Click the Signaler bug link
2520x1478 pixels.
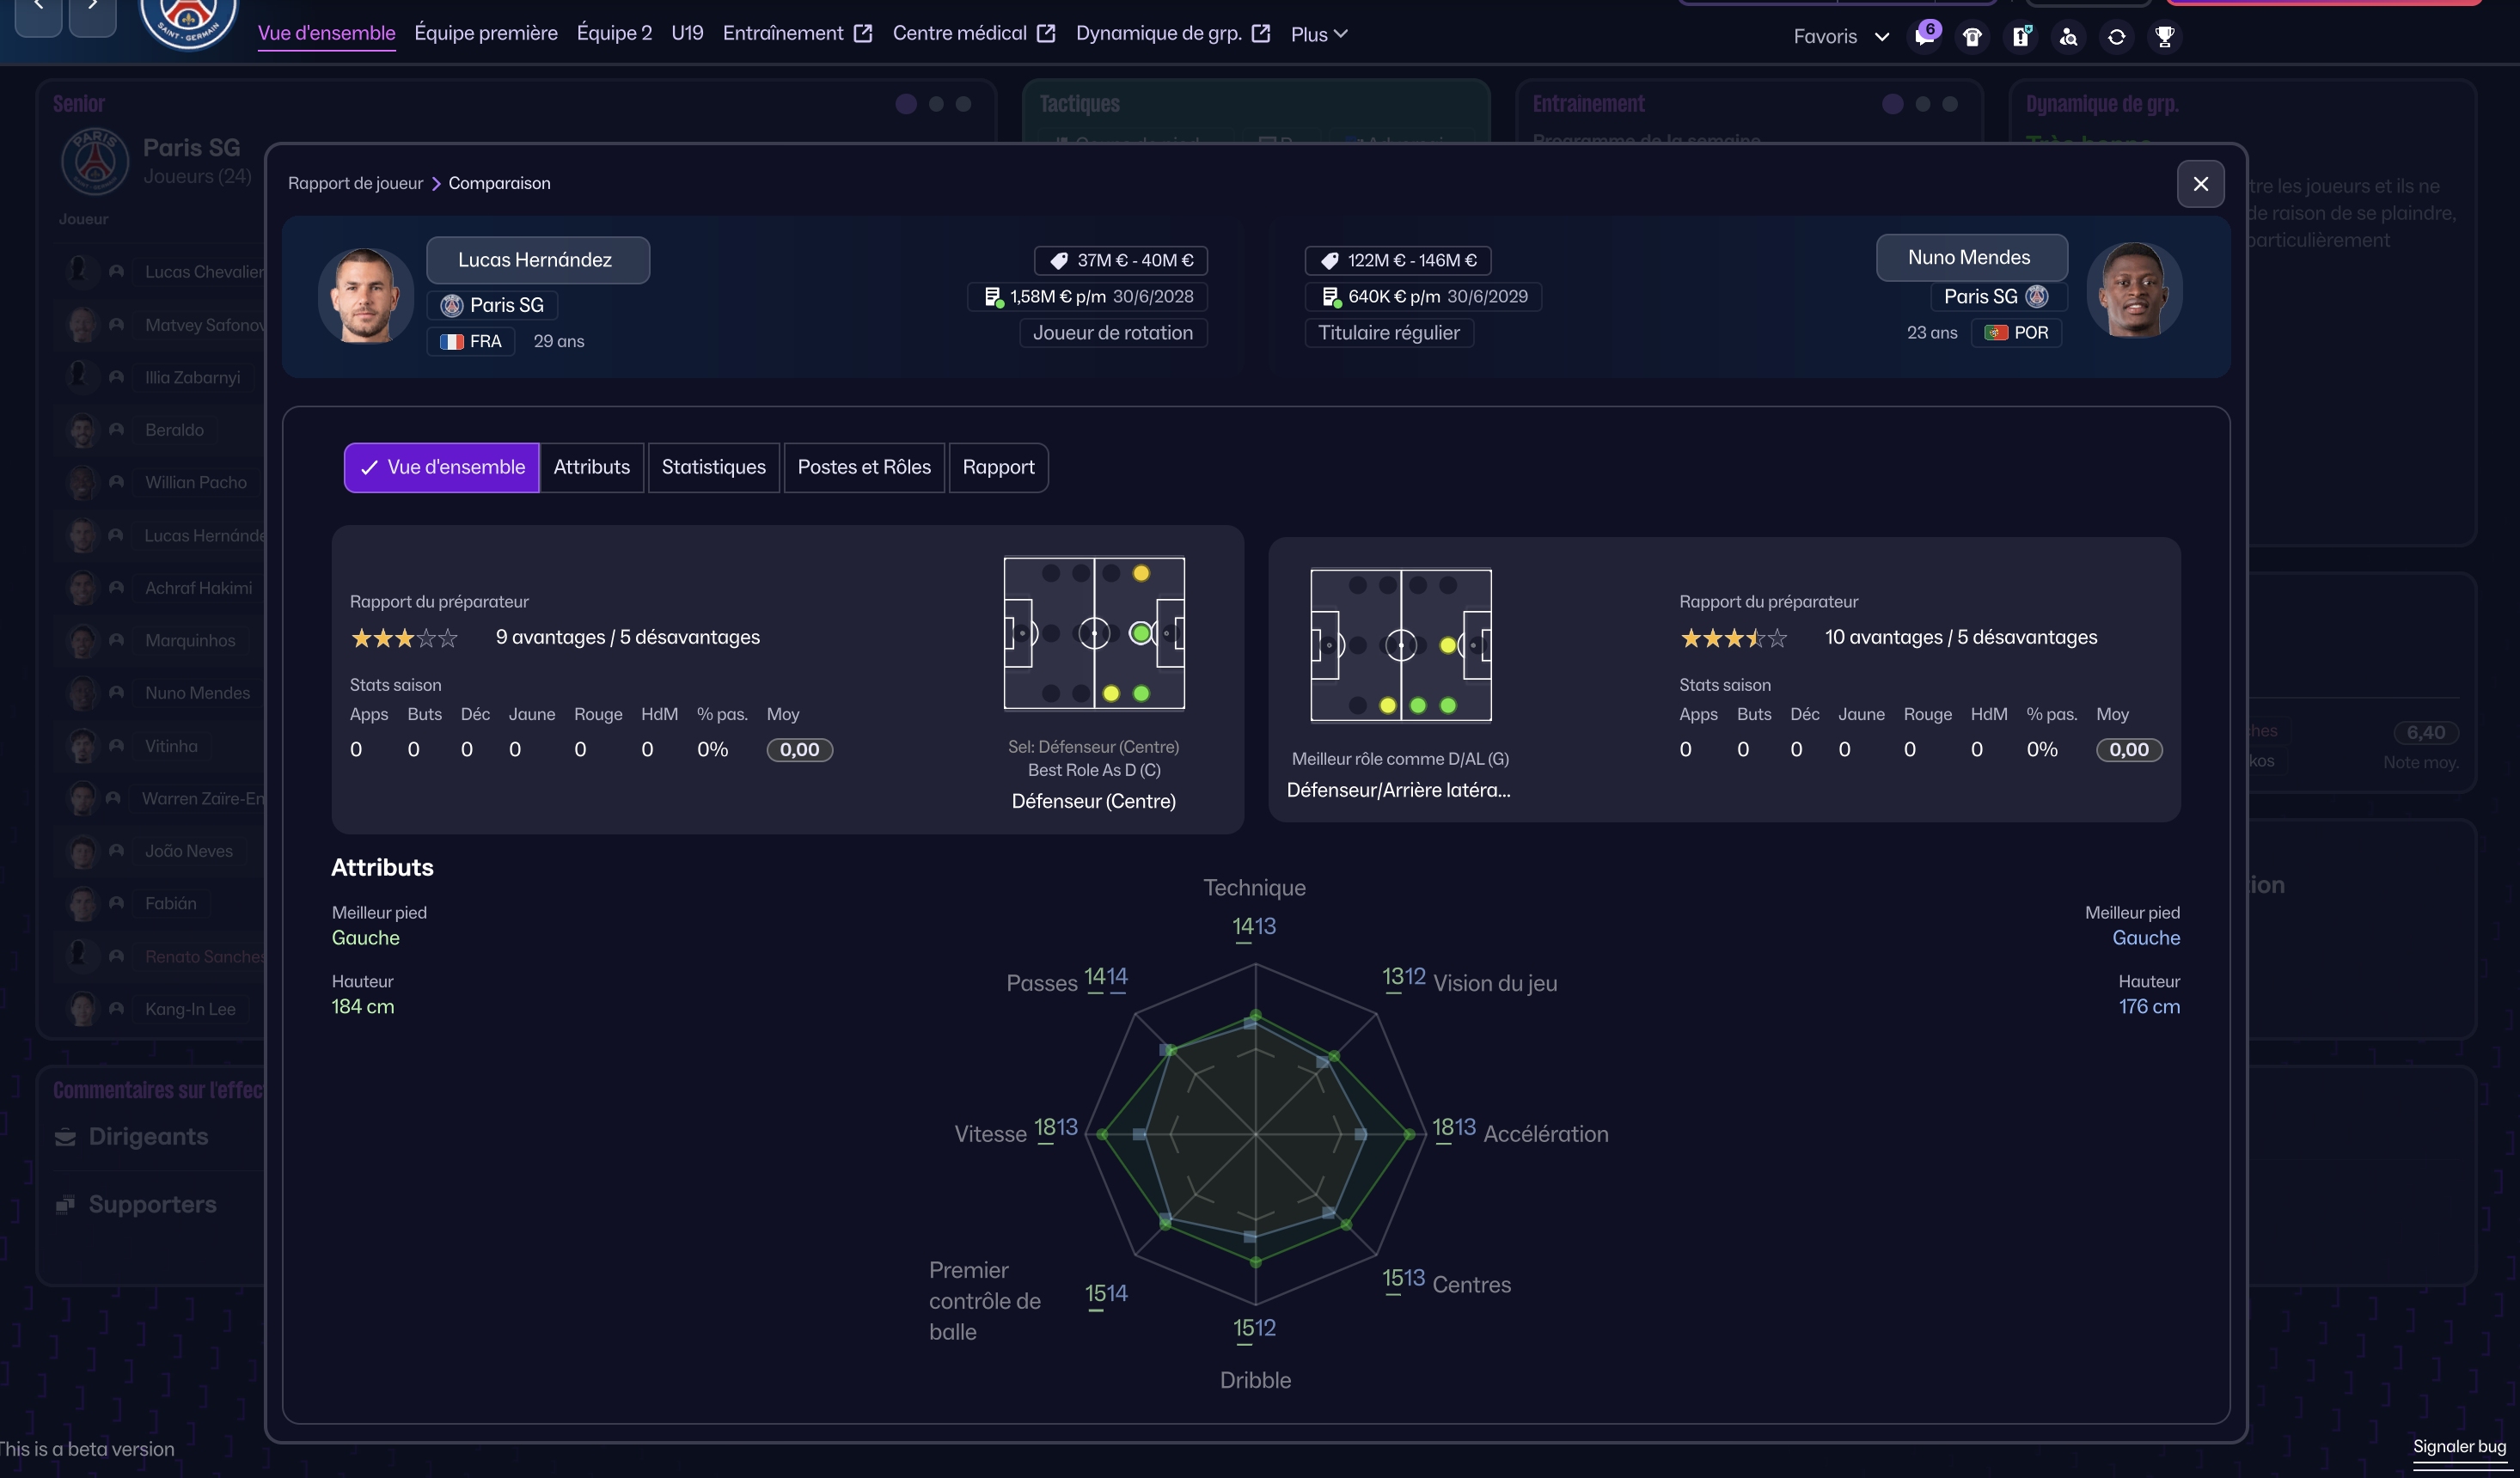2459,1447
